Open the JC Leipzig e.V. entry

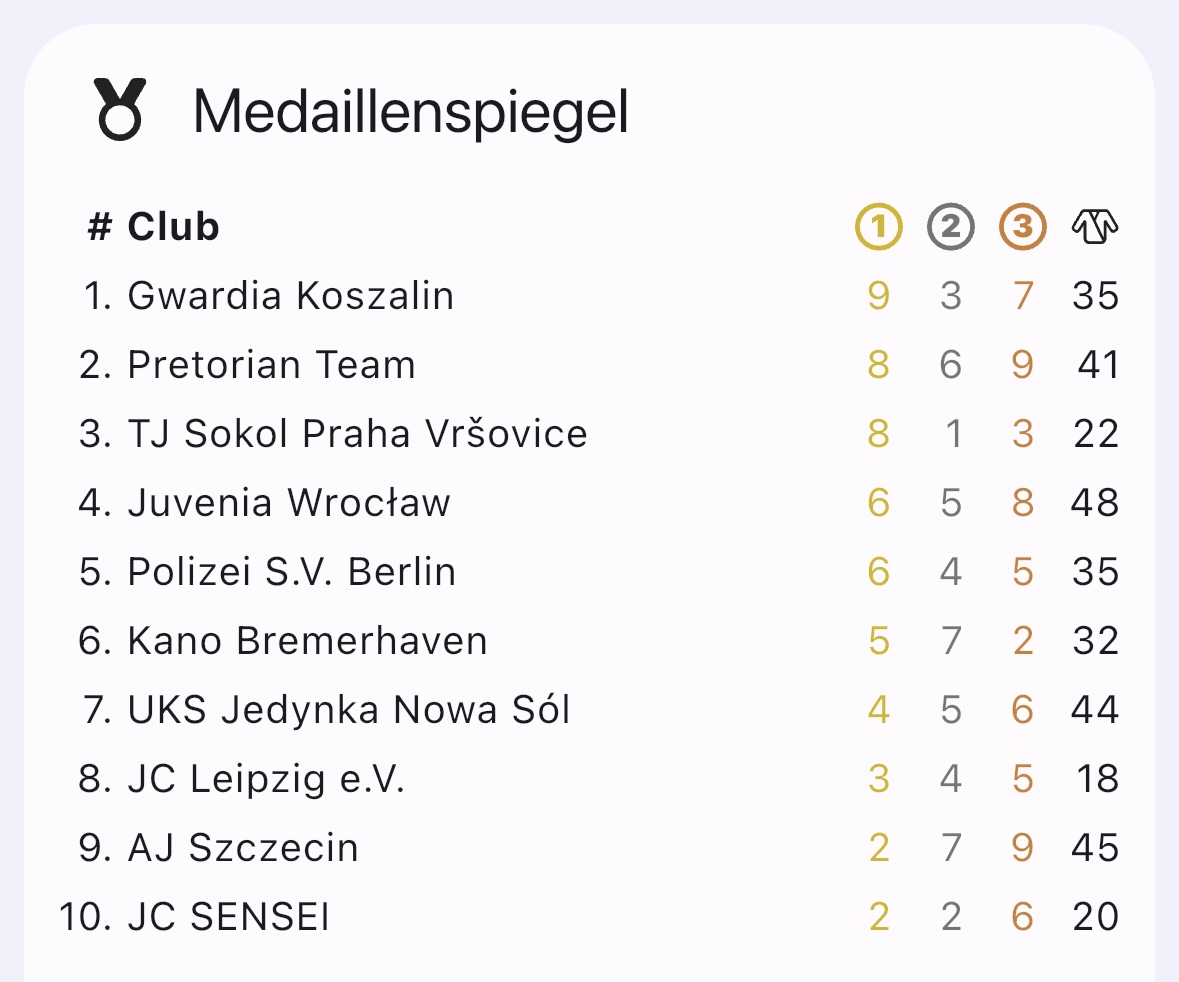265,779
